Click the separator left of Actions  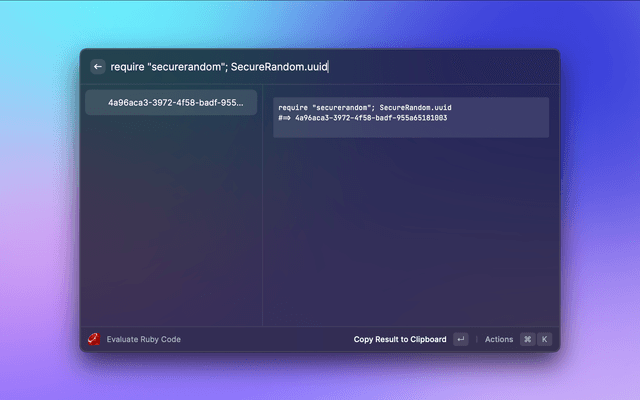(x=476, y=339)
